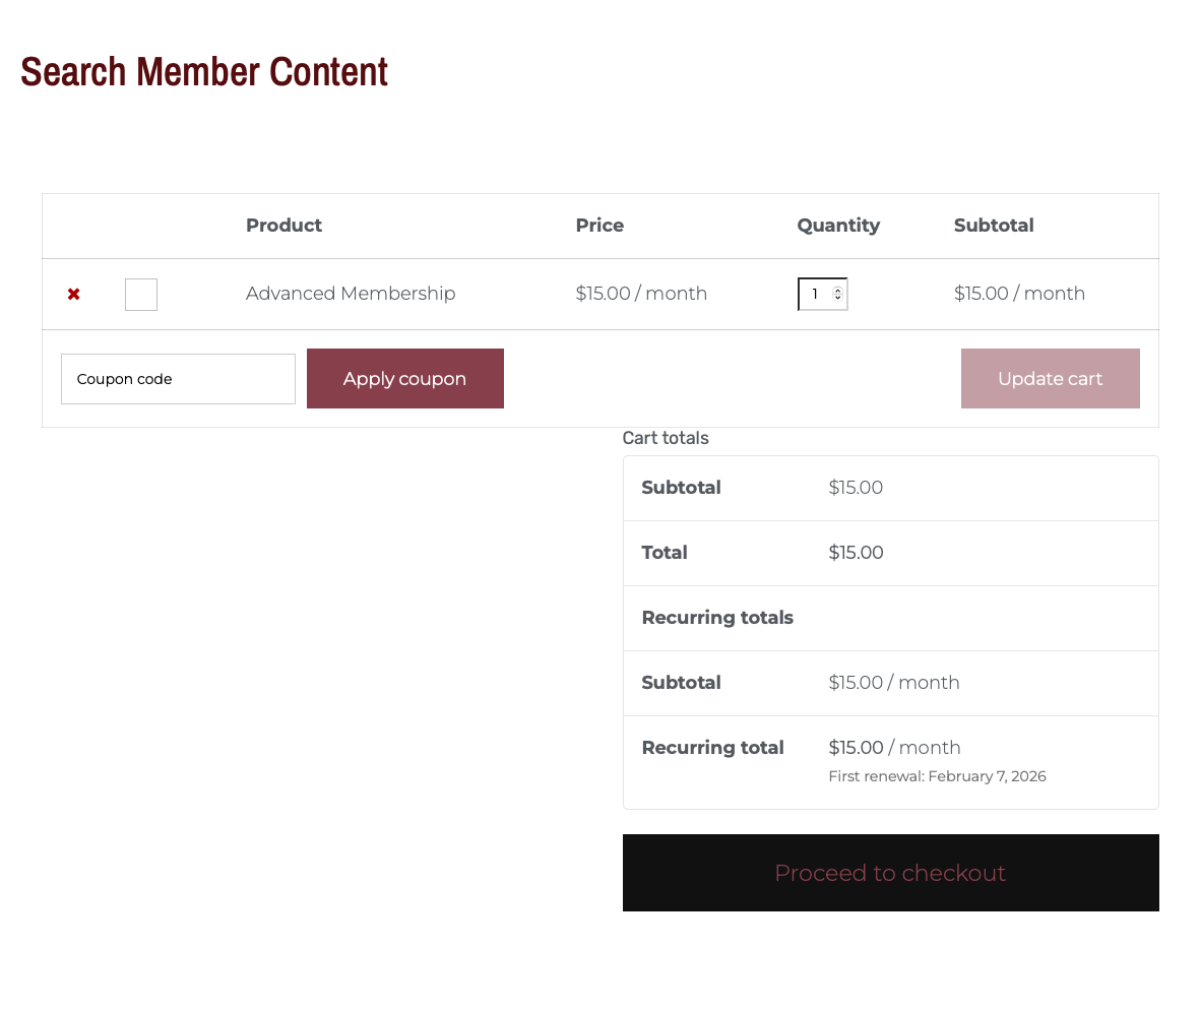This screenshot has height=1012, width=1200.
Task: Click the Price column header
Action: pos(599,225)
